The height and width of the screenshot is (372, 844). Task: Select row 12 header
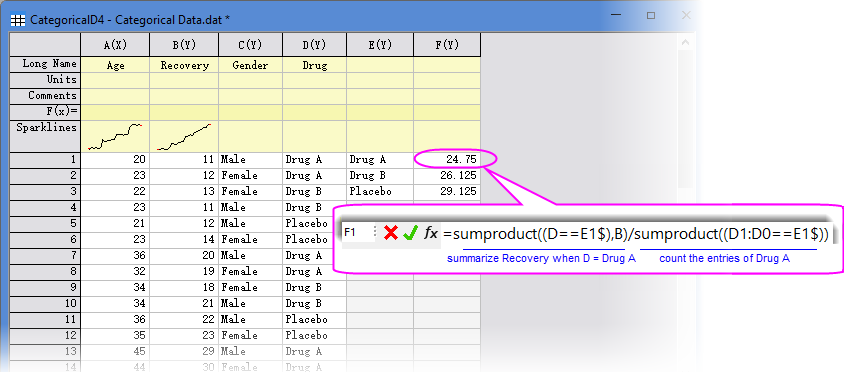point(45,336)
